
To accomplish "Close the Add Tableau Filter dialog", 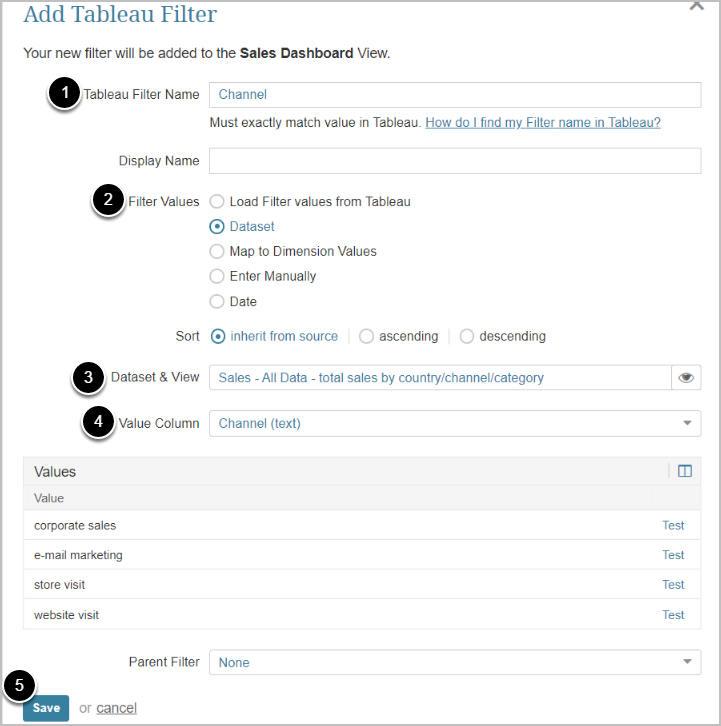I will pos(697,5).
